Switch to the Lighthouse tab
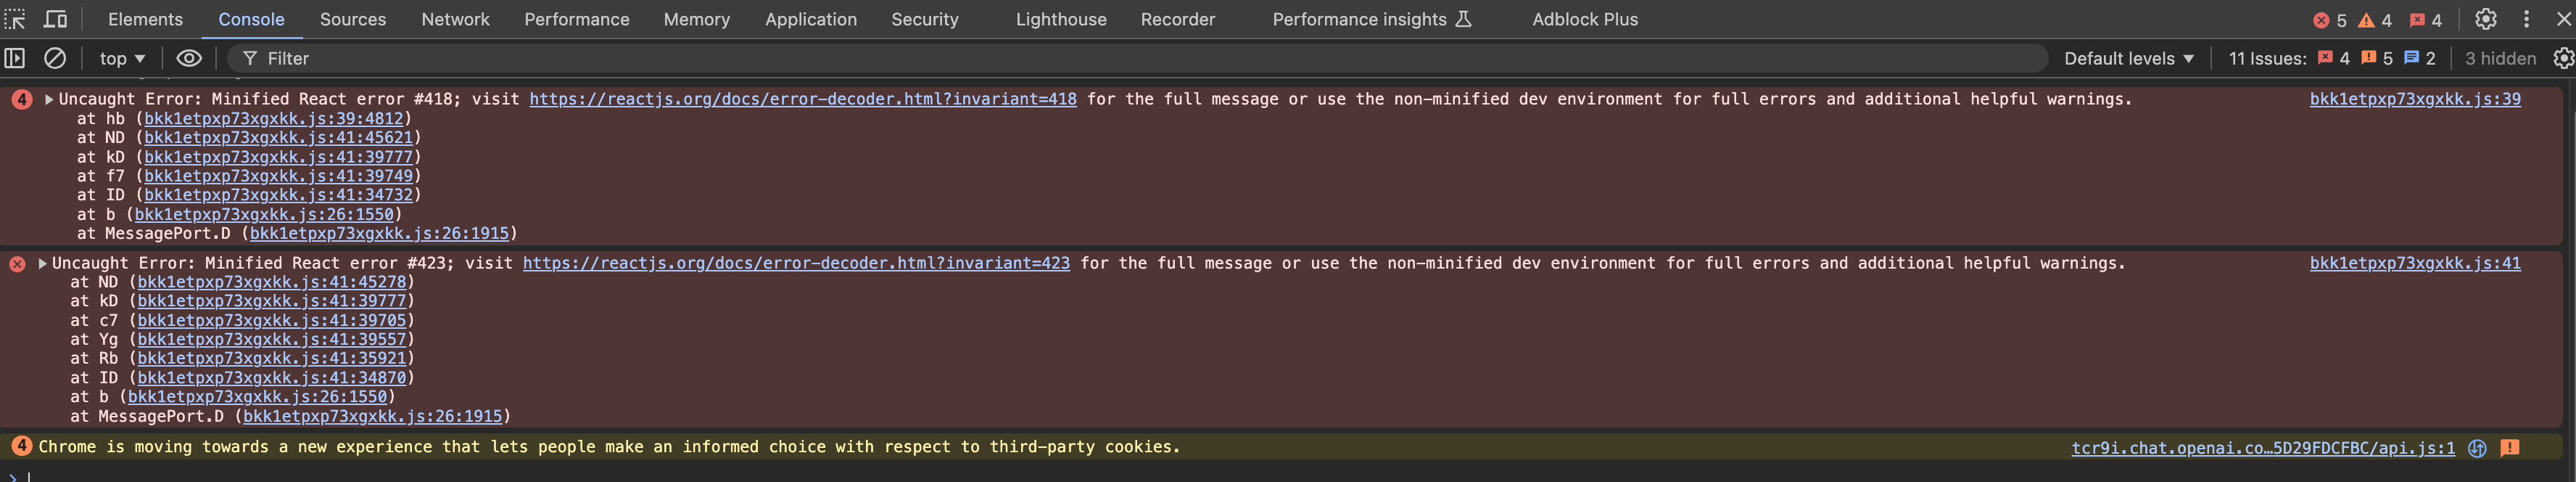Viewport: 2576px width, 482px height. (x=1061, y=19)
